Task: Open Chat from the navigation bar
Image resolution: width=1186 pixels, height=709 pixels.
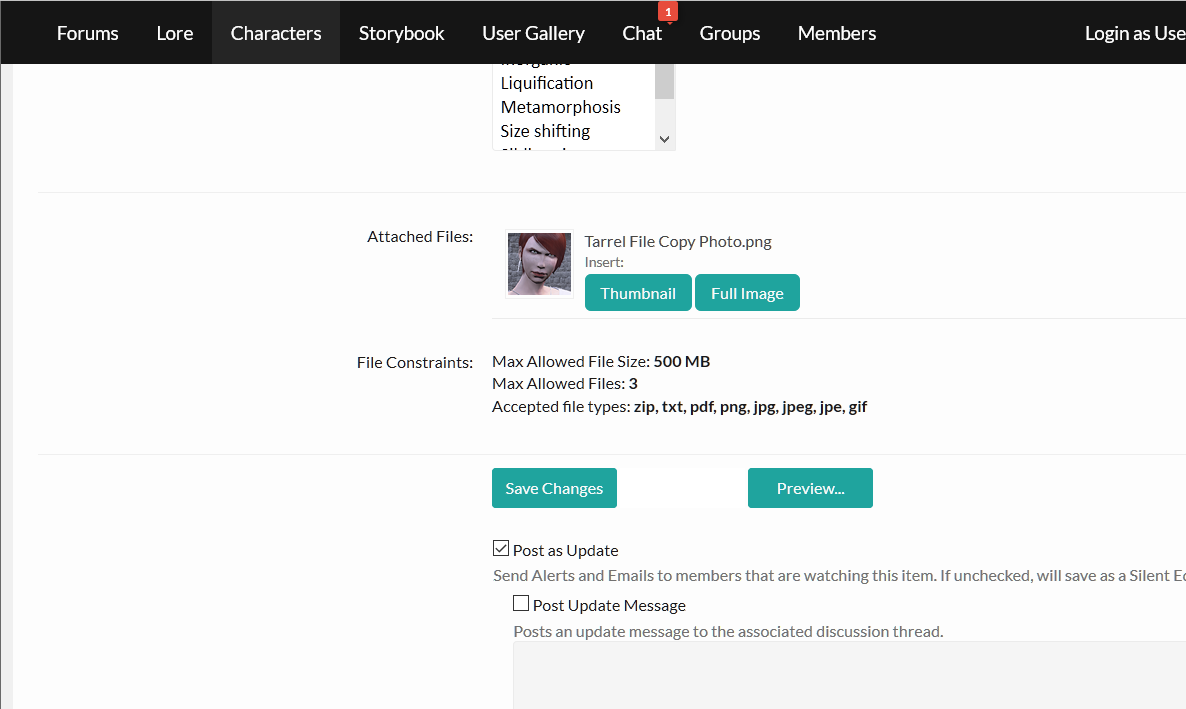Action: click(642, 33)
